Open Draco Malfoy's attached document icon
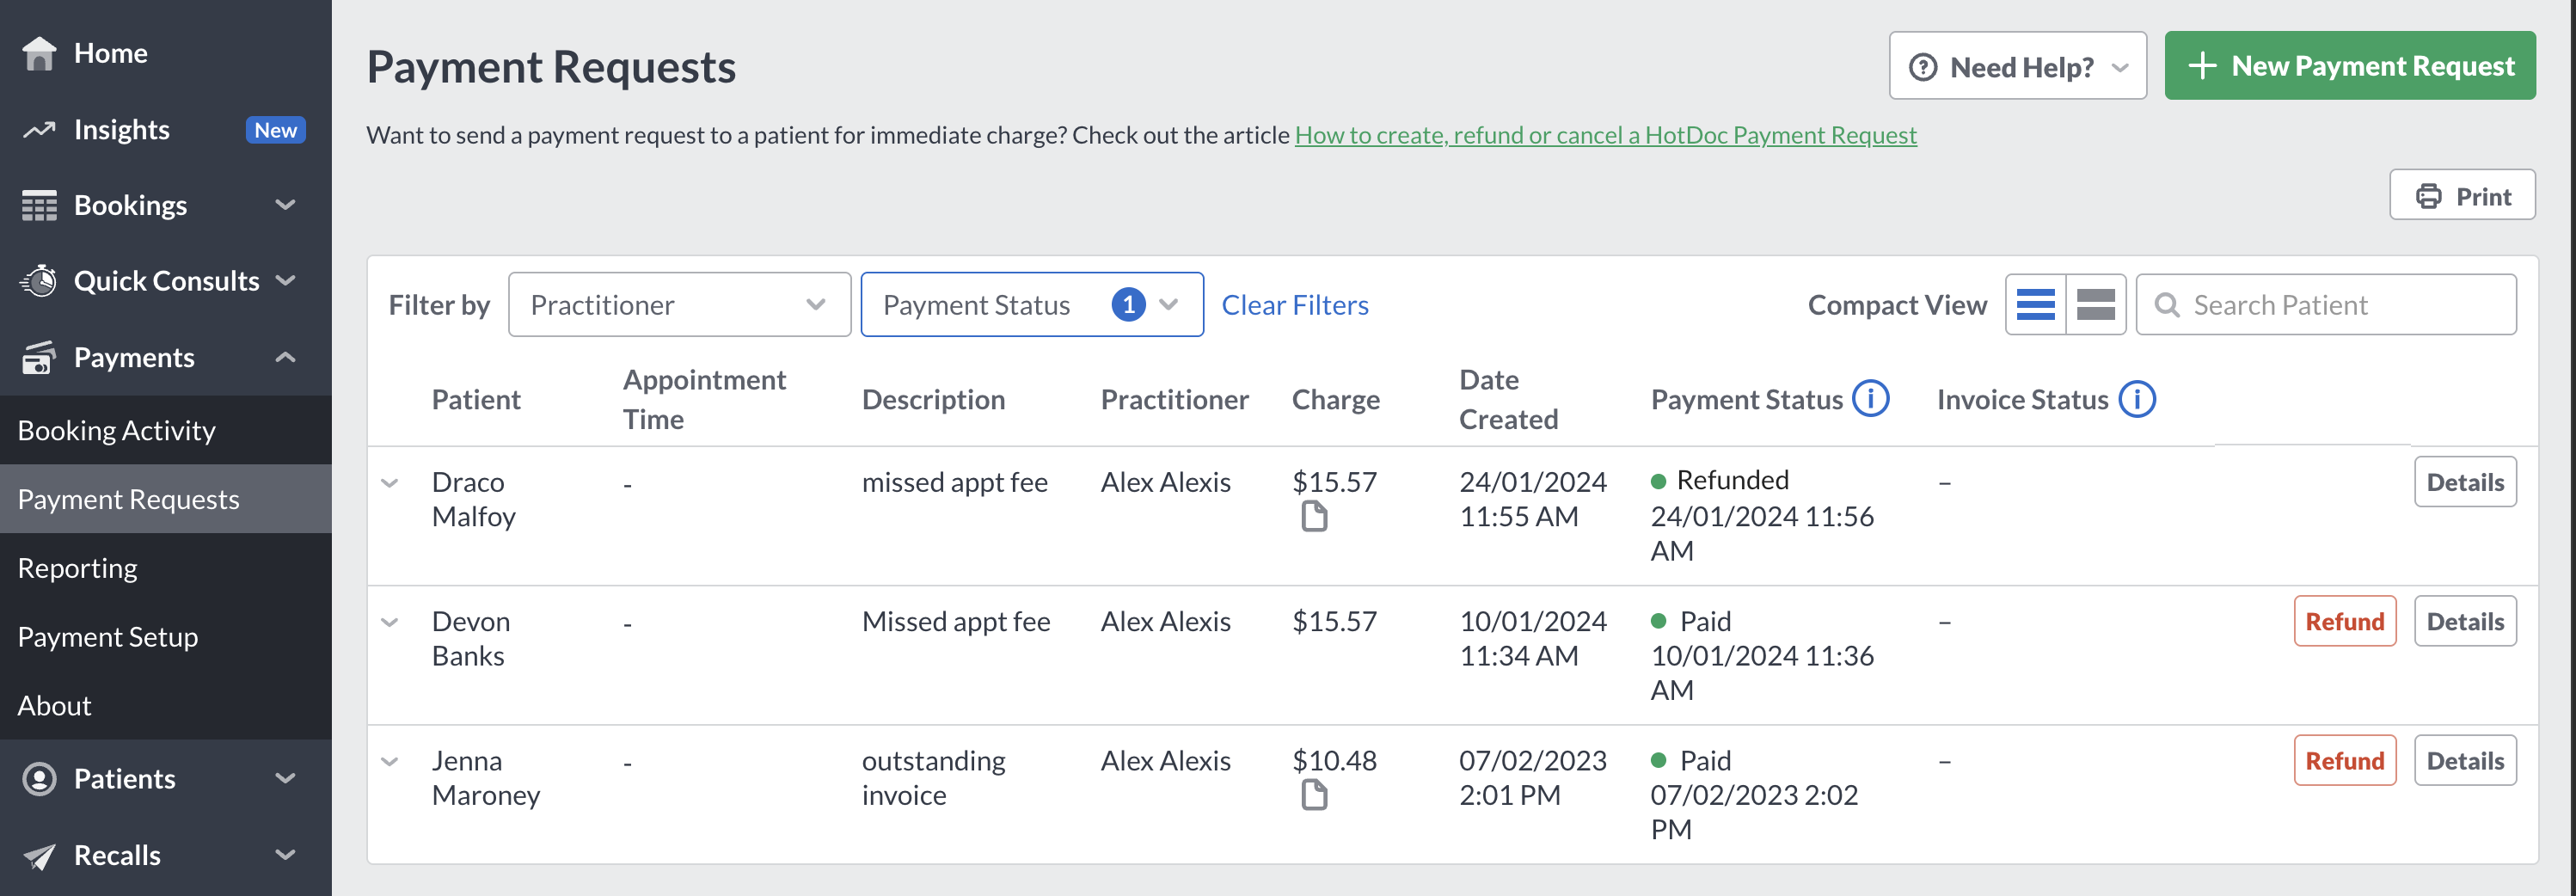This screenshot has height=896, width=2576. (1314, 517)
